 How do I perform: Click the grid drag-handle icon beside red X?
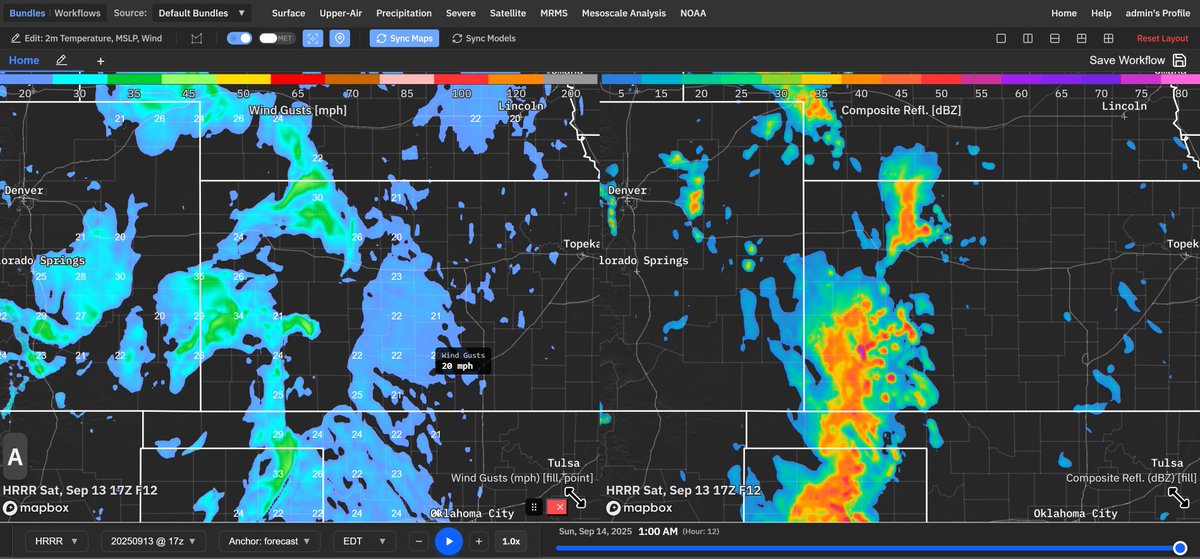pos(535,507)
